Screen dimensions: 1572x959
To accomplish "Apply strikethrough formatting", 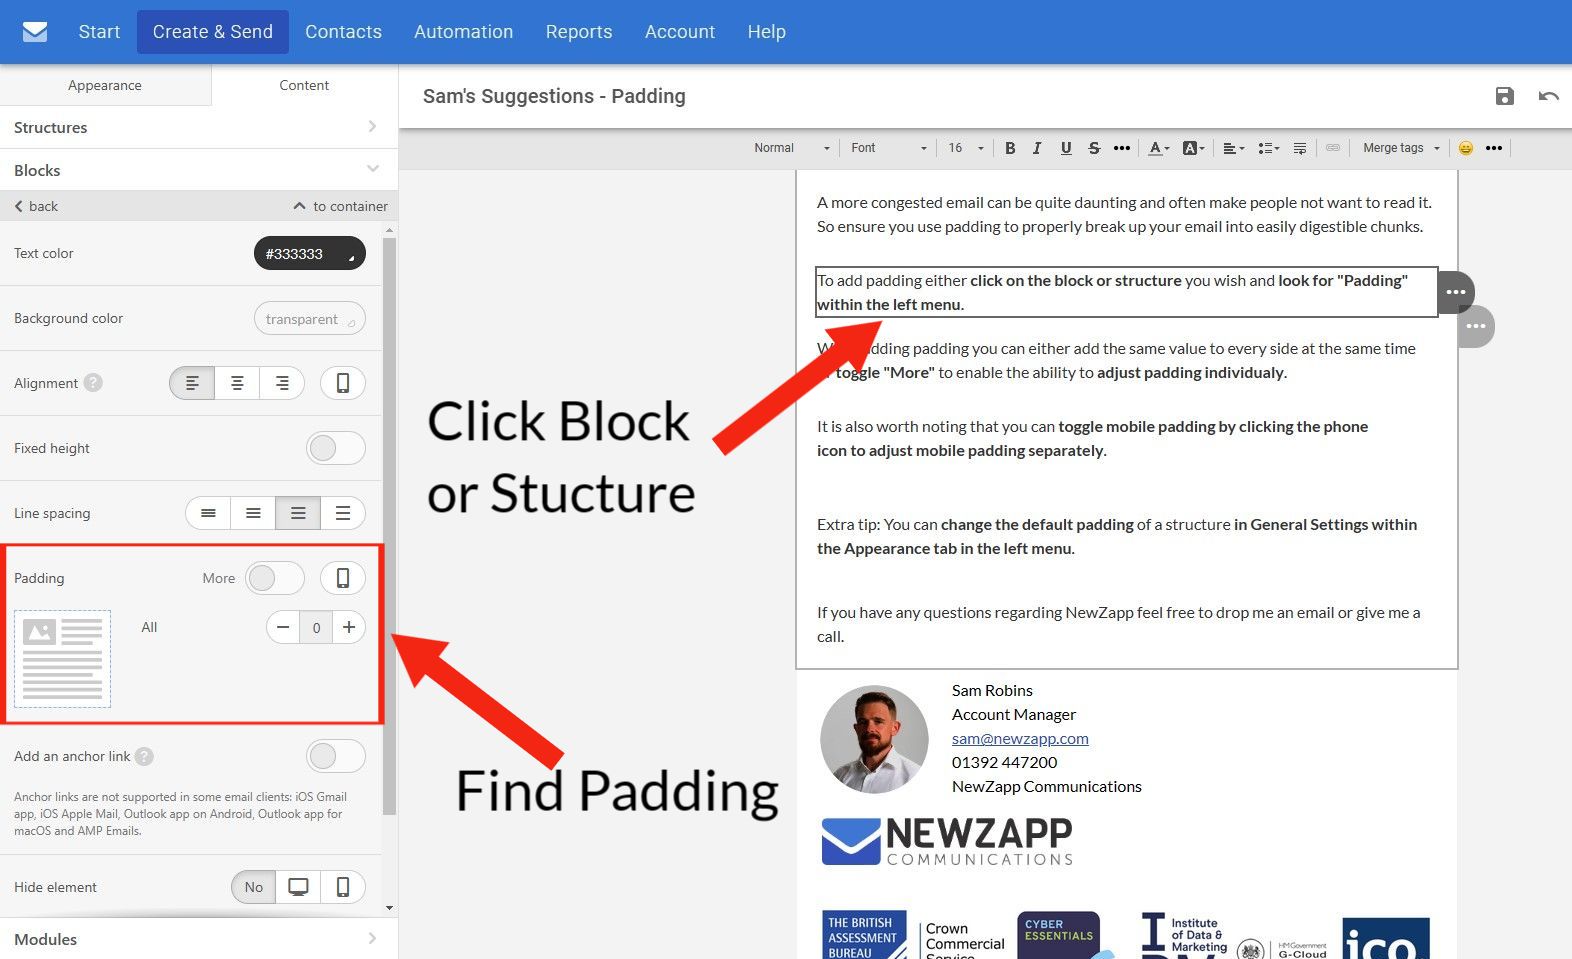I will 1094,148.
